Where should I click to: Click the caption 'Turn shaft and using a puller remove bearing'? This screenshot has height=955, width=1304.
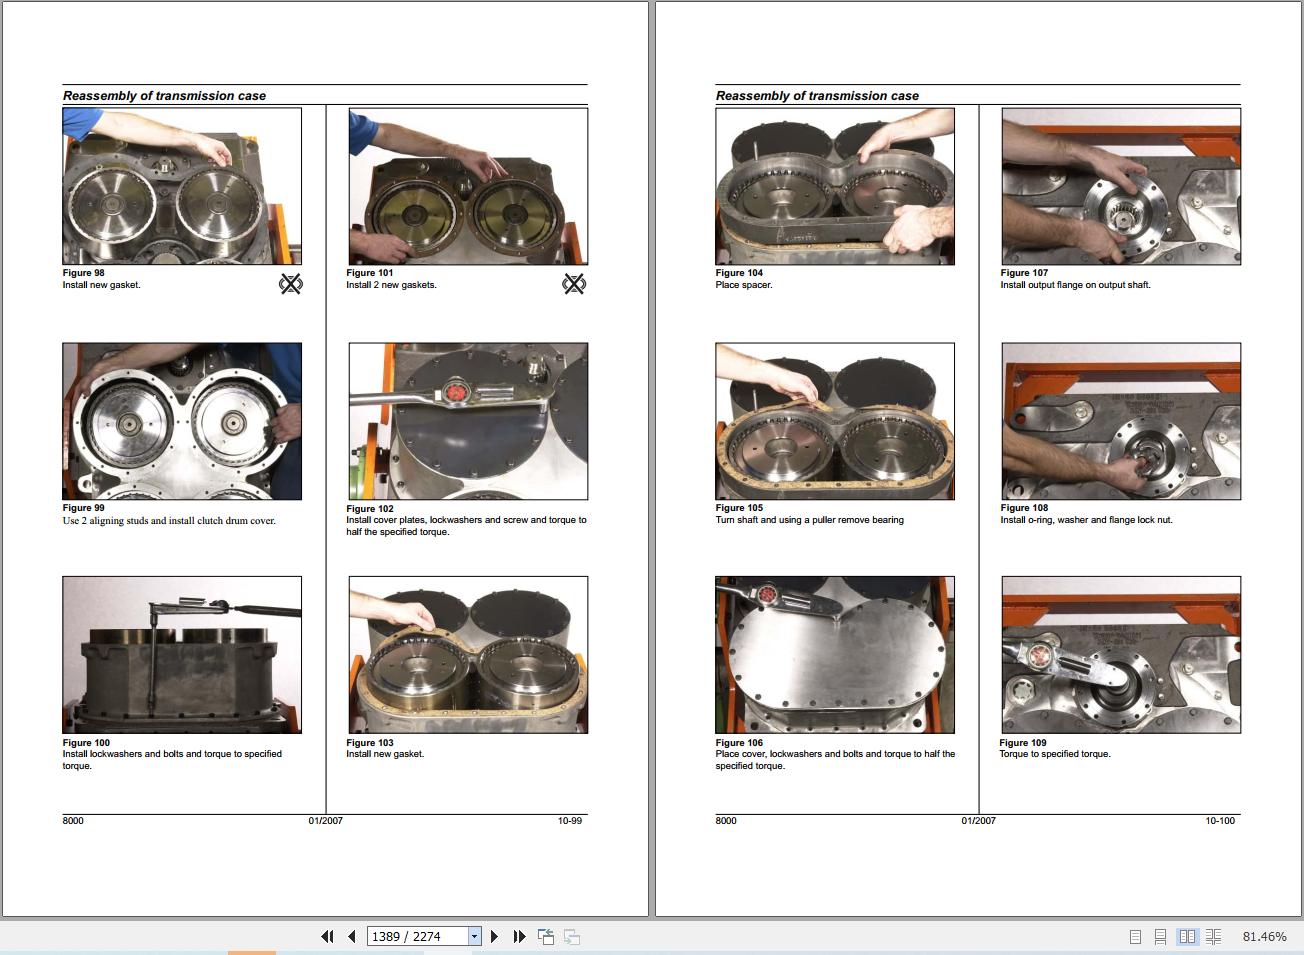tap(810, 520)
